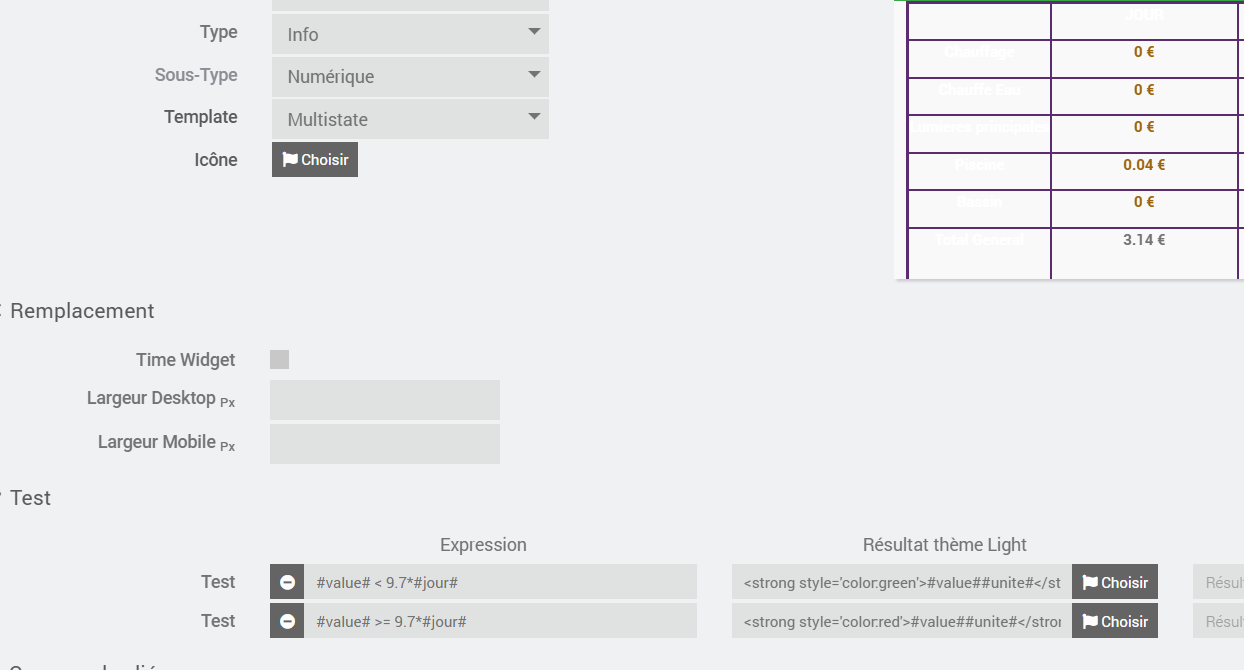Screen dimensions: 1244x670
Task: Edit the expression '#value# < 9.7*#jour#'
Action: (x=500, y=582)
